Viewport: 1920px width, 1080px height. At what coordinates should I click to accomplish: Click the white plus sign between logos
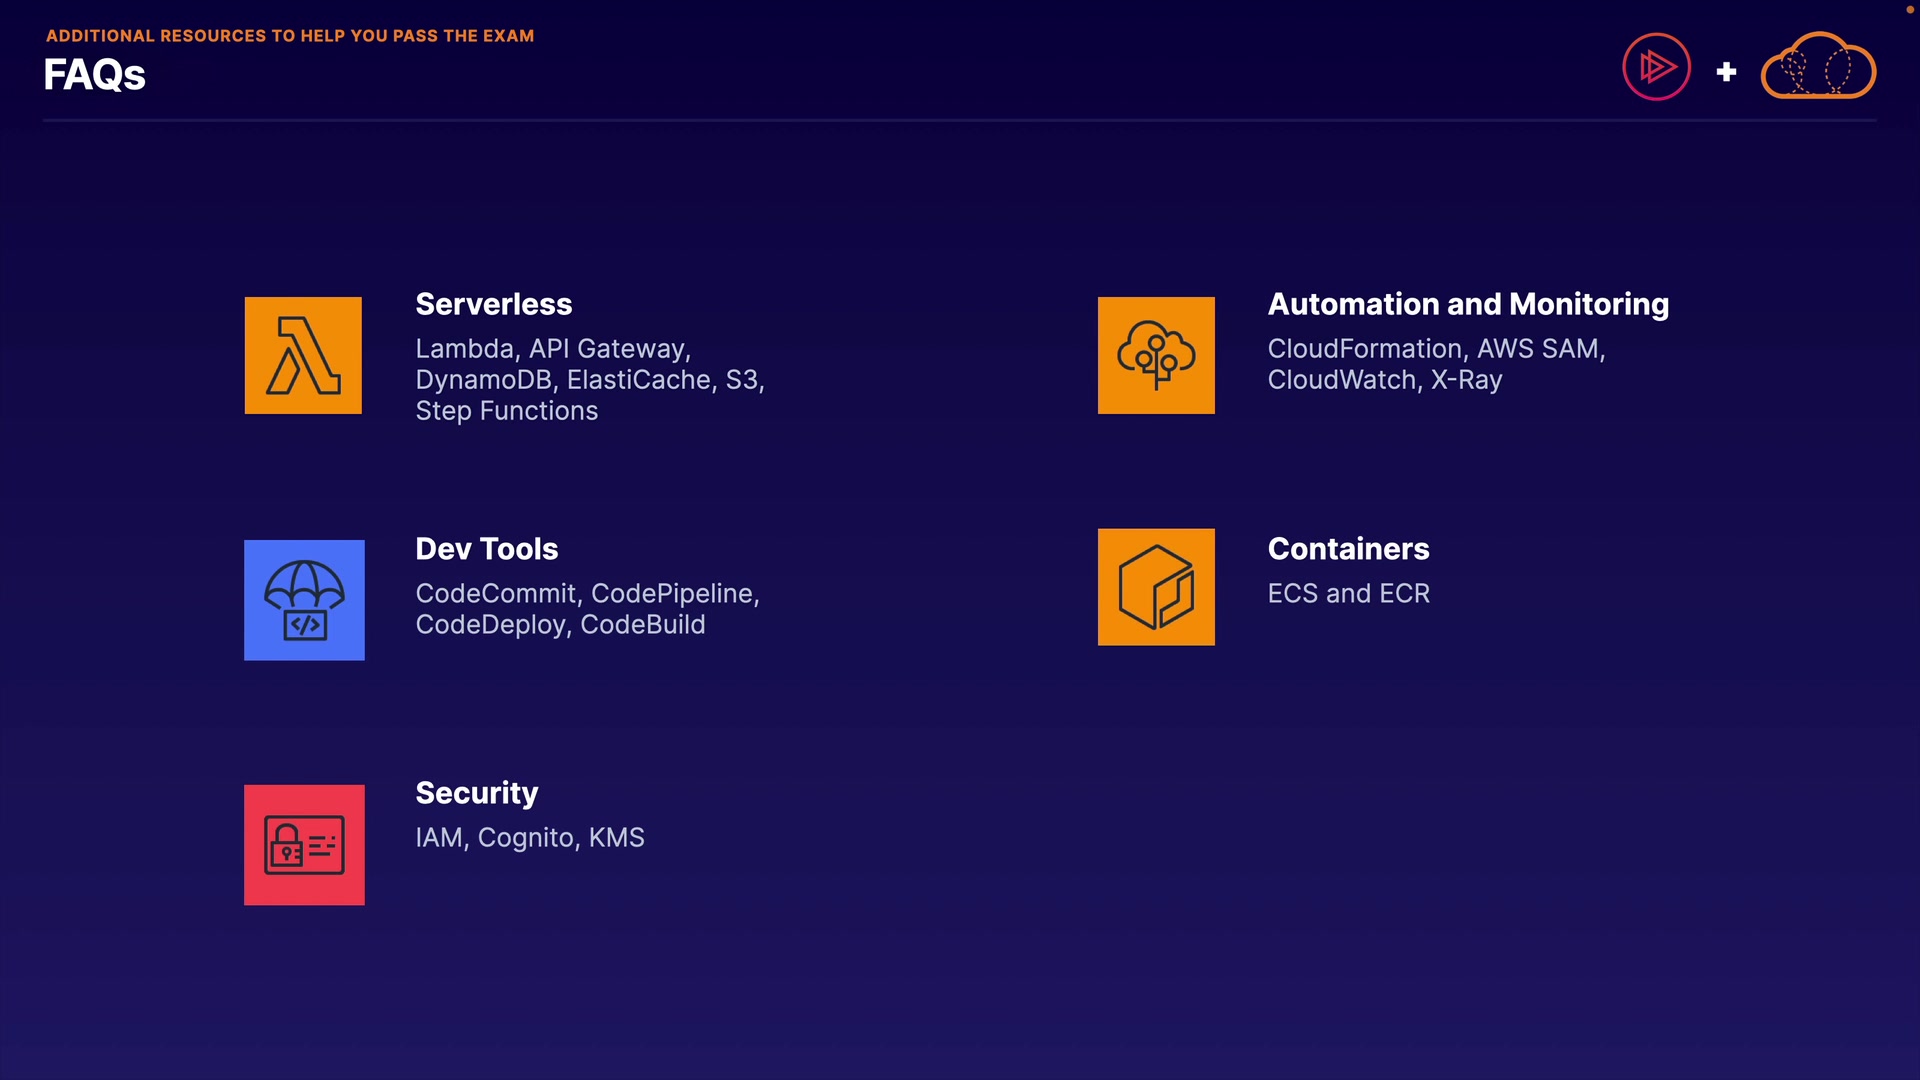(1726, 72)
